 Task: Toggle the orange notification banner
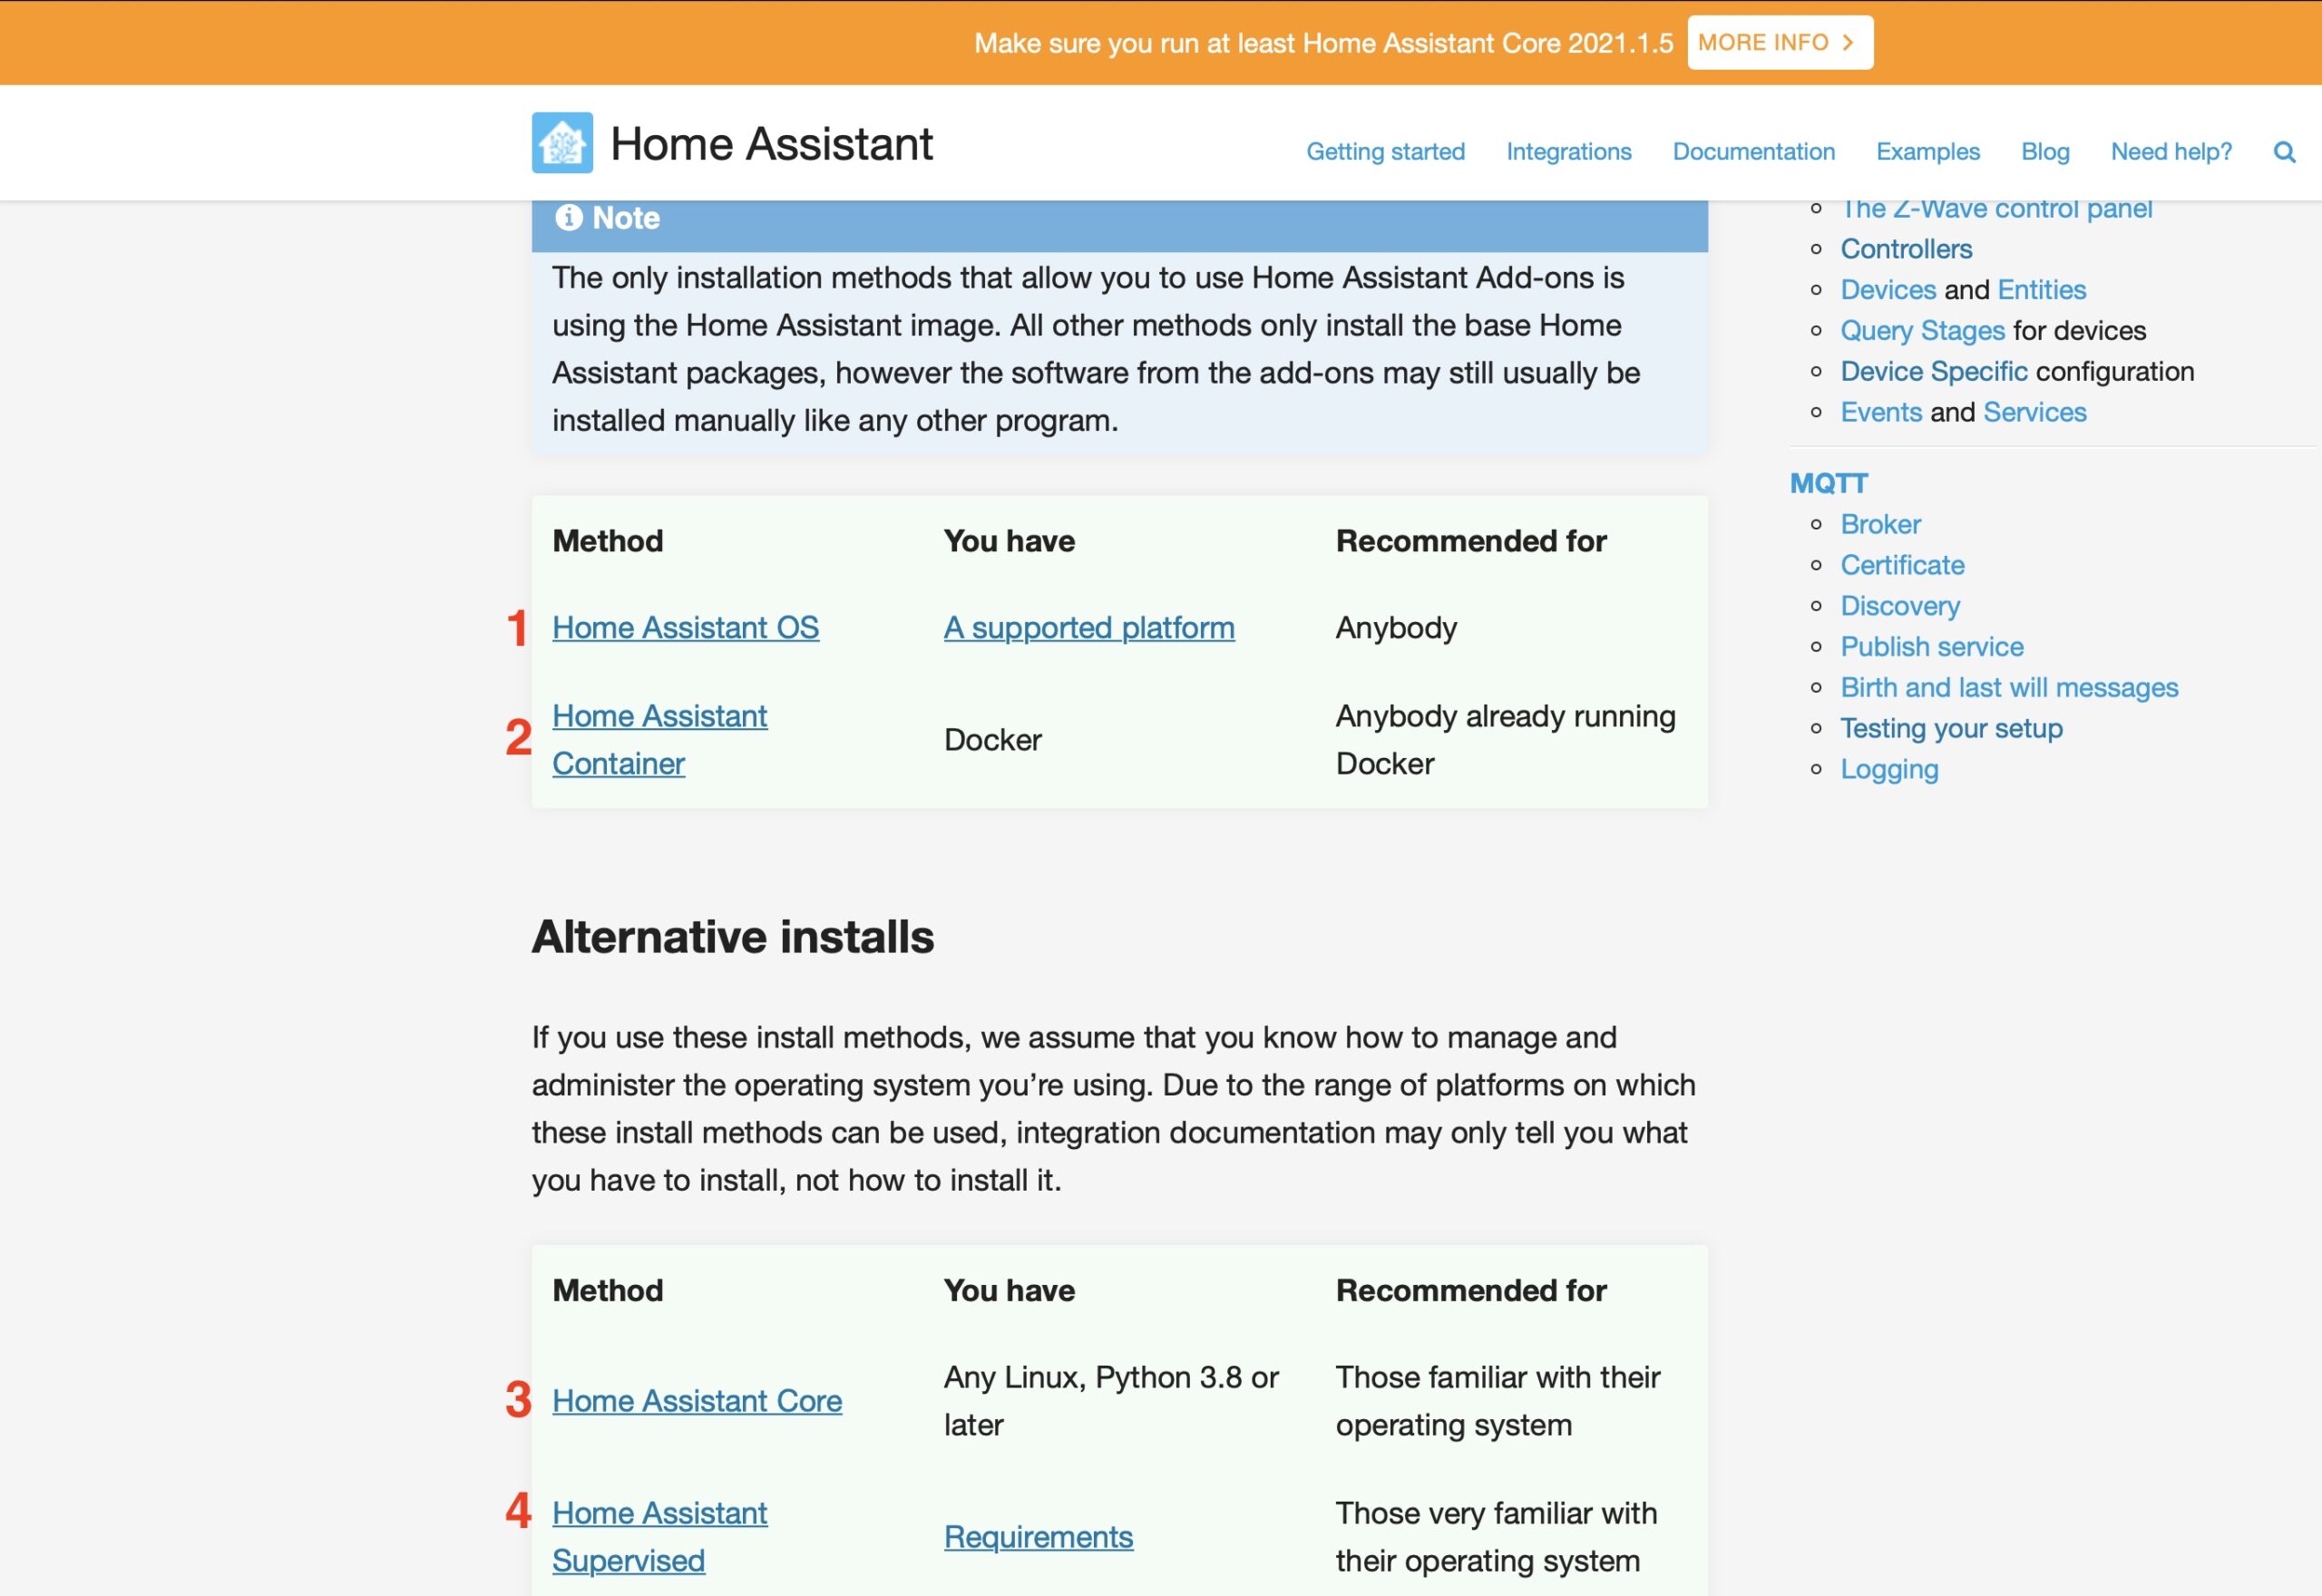point(1161,43)
